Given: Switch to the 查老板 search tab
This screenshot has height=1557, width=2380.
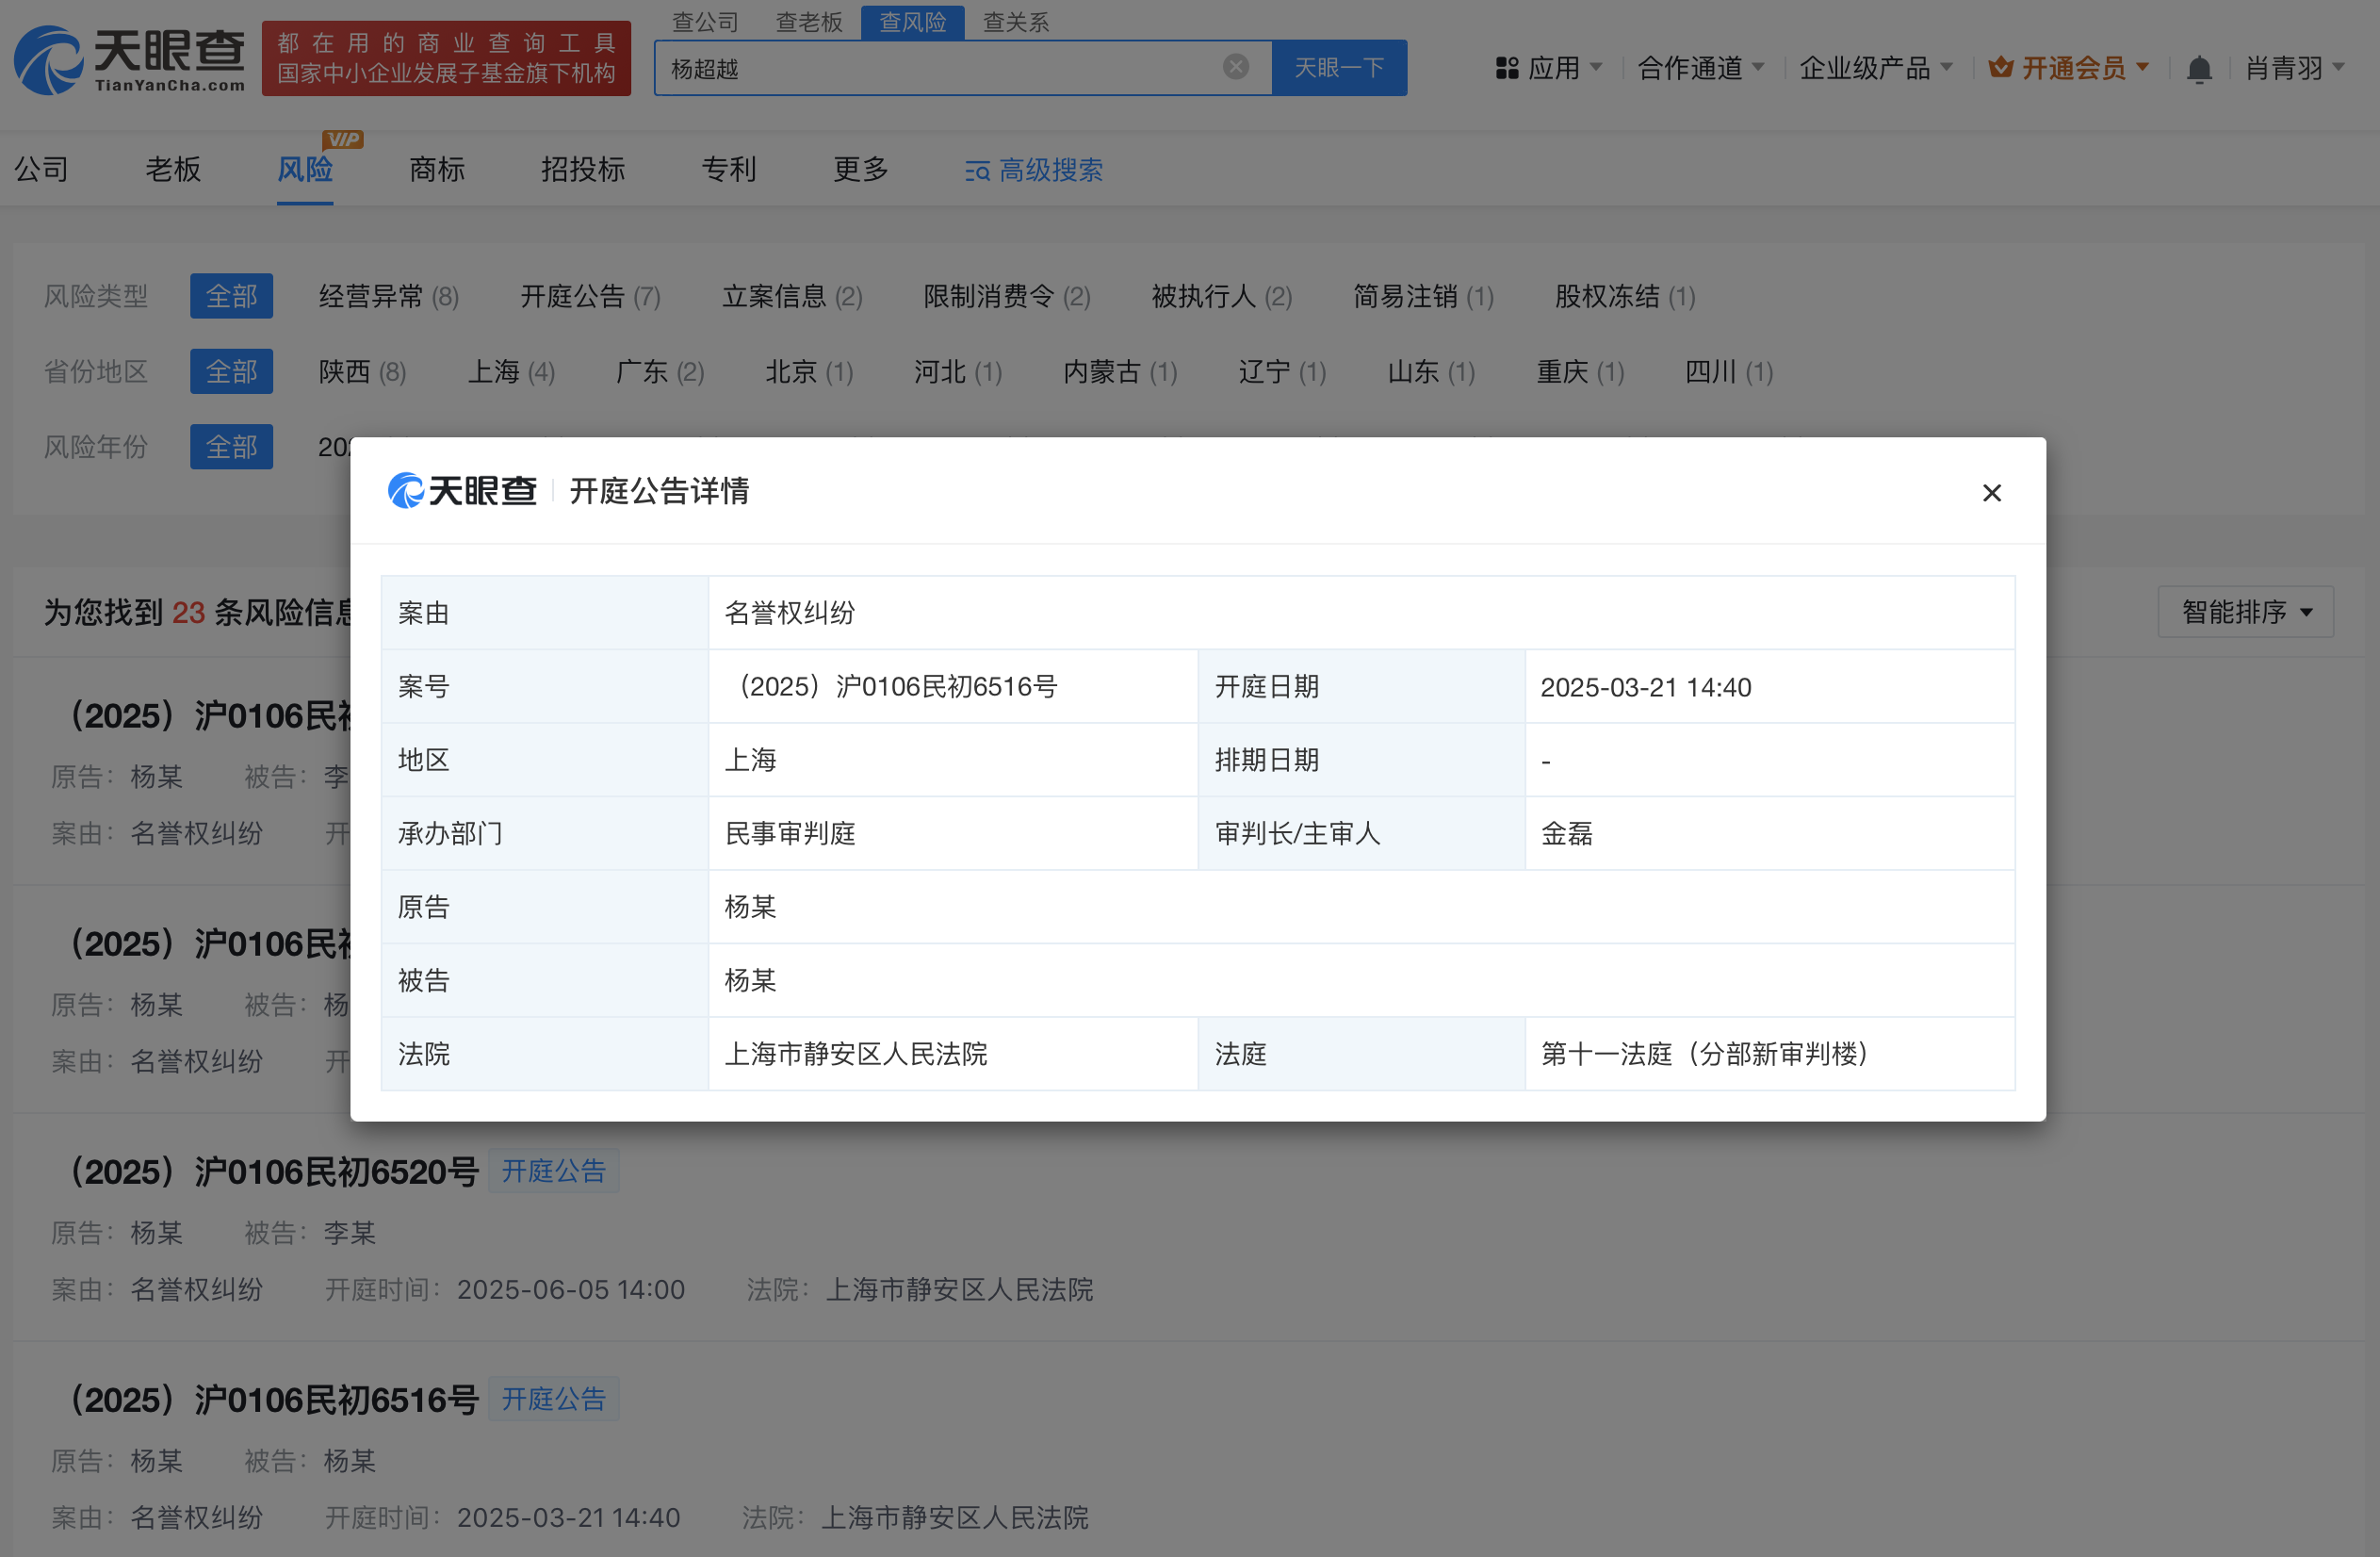Looking at the screenshot, I should pos(809,21).
